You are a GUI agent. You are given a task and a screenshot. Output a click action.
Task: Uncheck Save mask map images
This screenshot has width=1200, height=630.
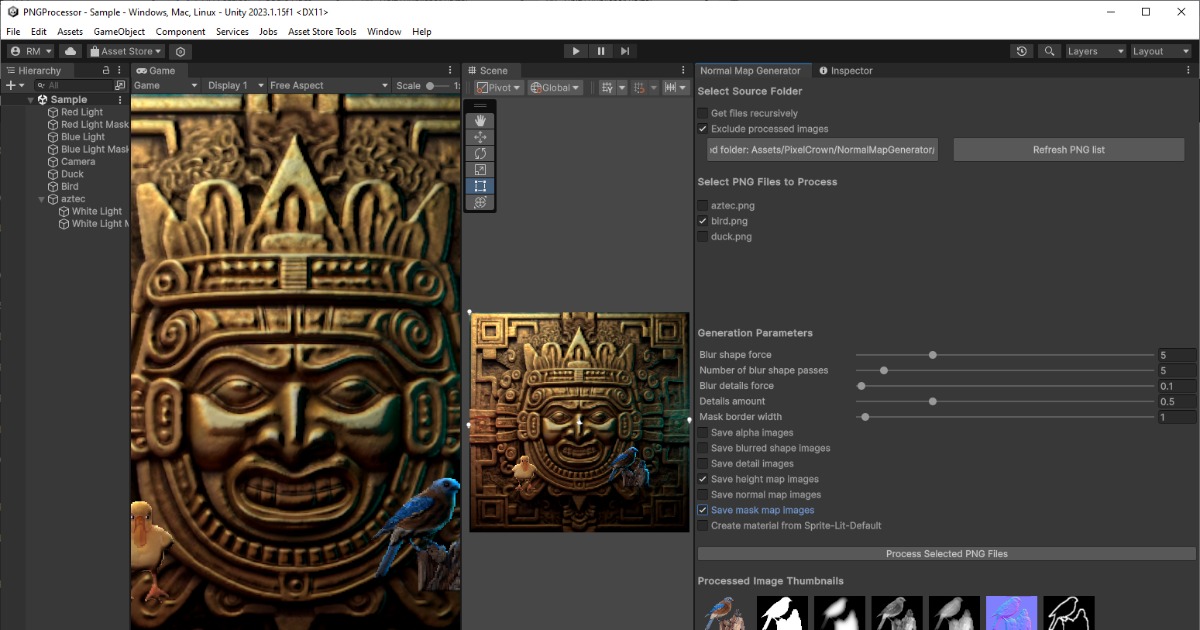tap(703, 510)
